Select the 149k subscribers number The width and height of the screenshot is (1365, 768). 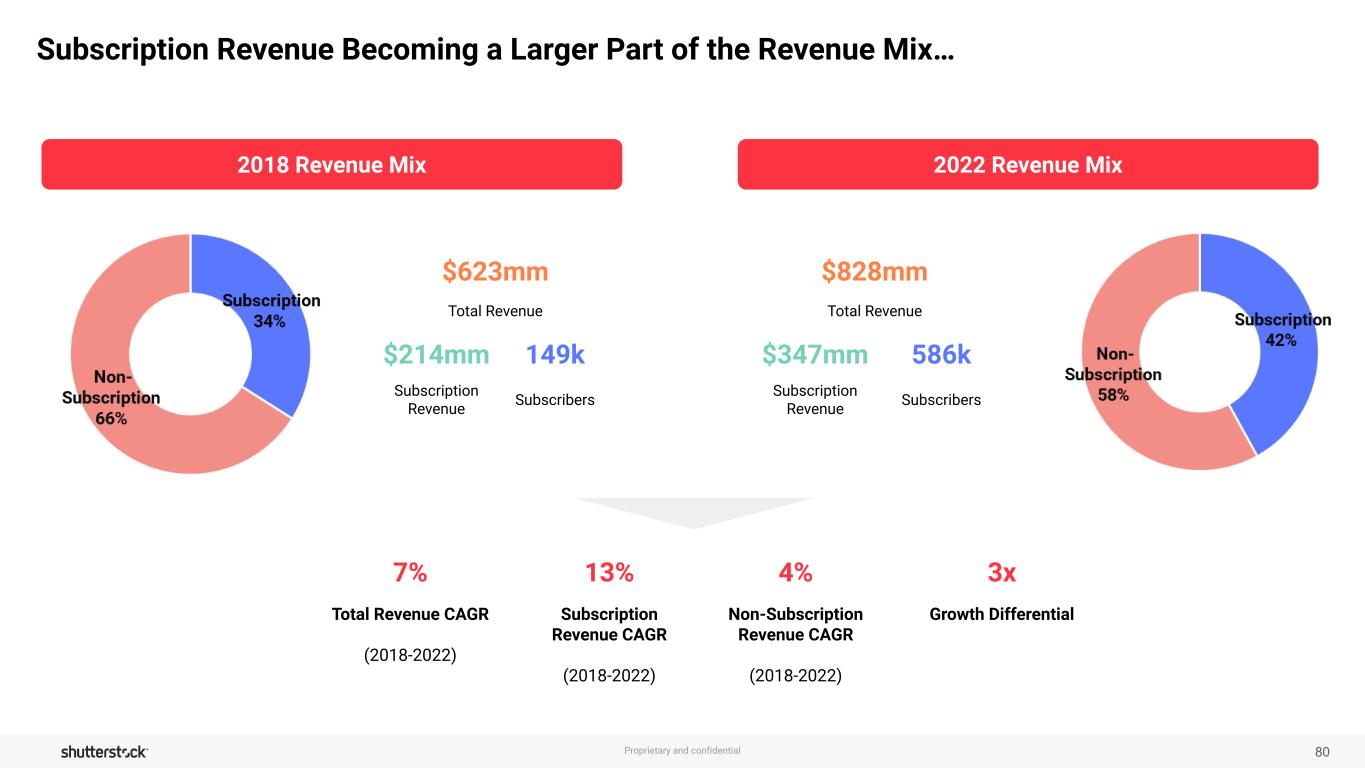click(x=555, y=355)
